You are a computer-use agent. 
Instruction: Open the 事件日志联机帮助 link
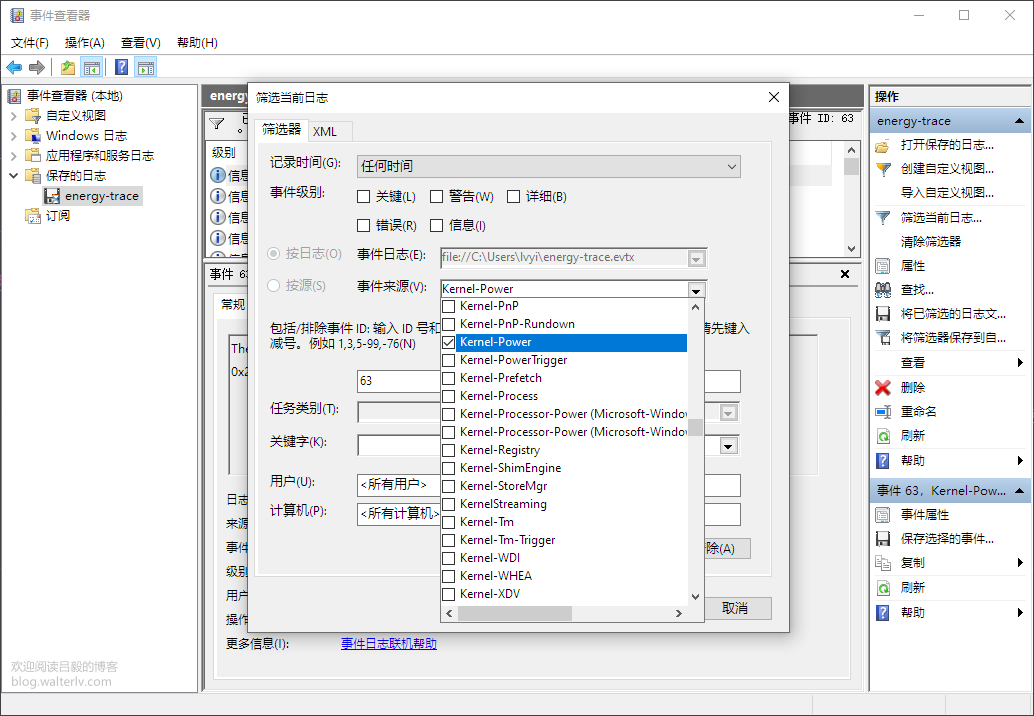coord(388,644)
